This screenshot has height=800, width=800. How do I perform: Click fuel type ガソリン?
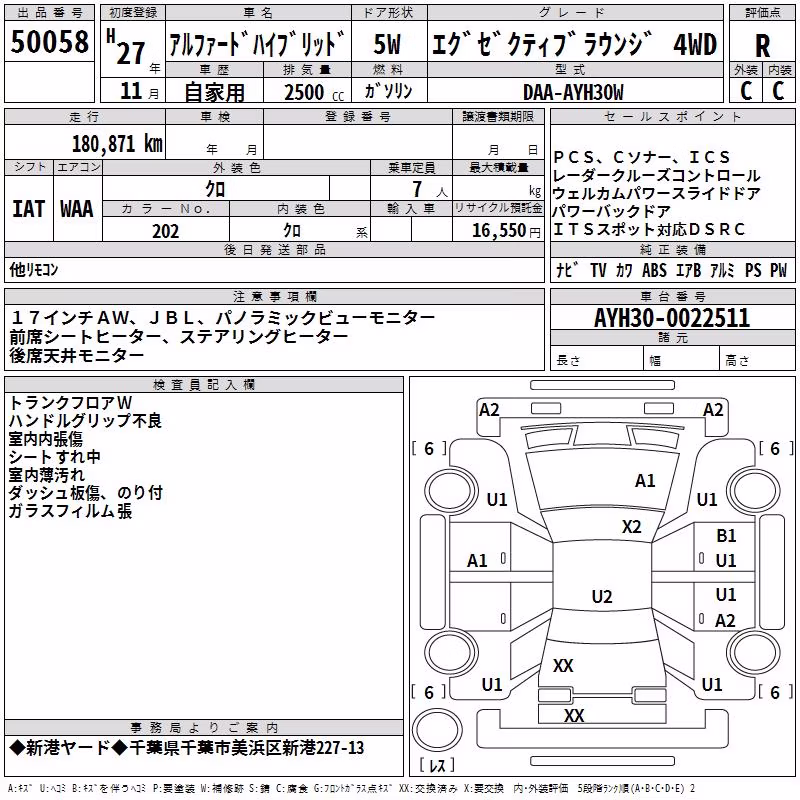pos(388,91)
